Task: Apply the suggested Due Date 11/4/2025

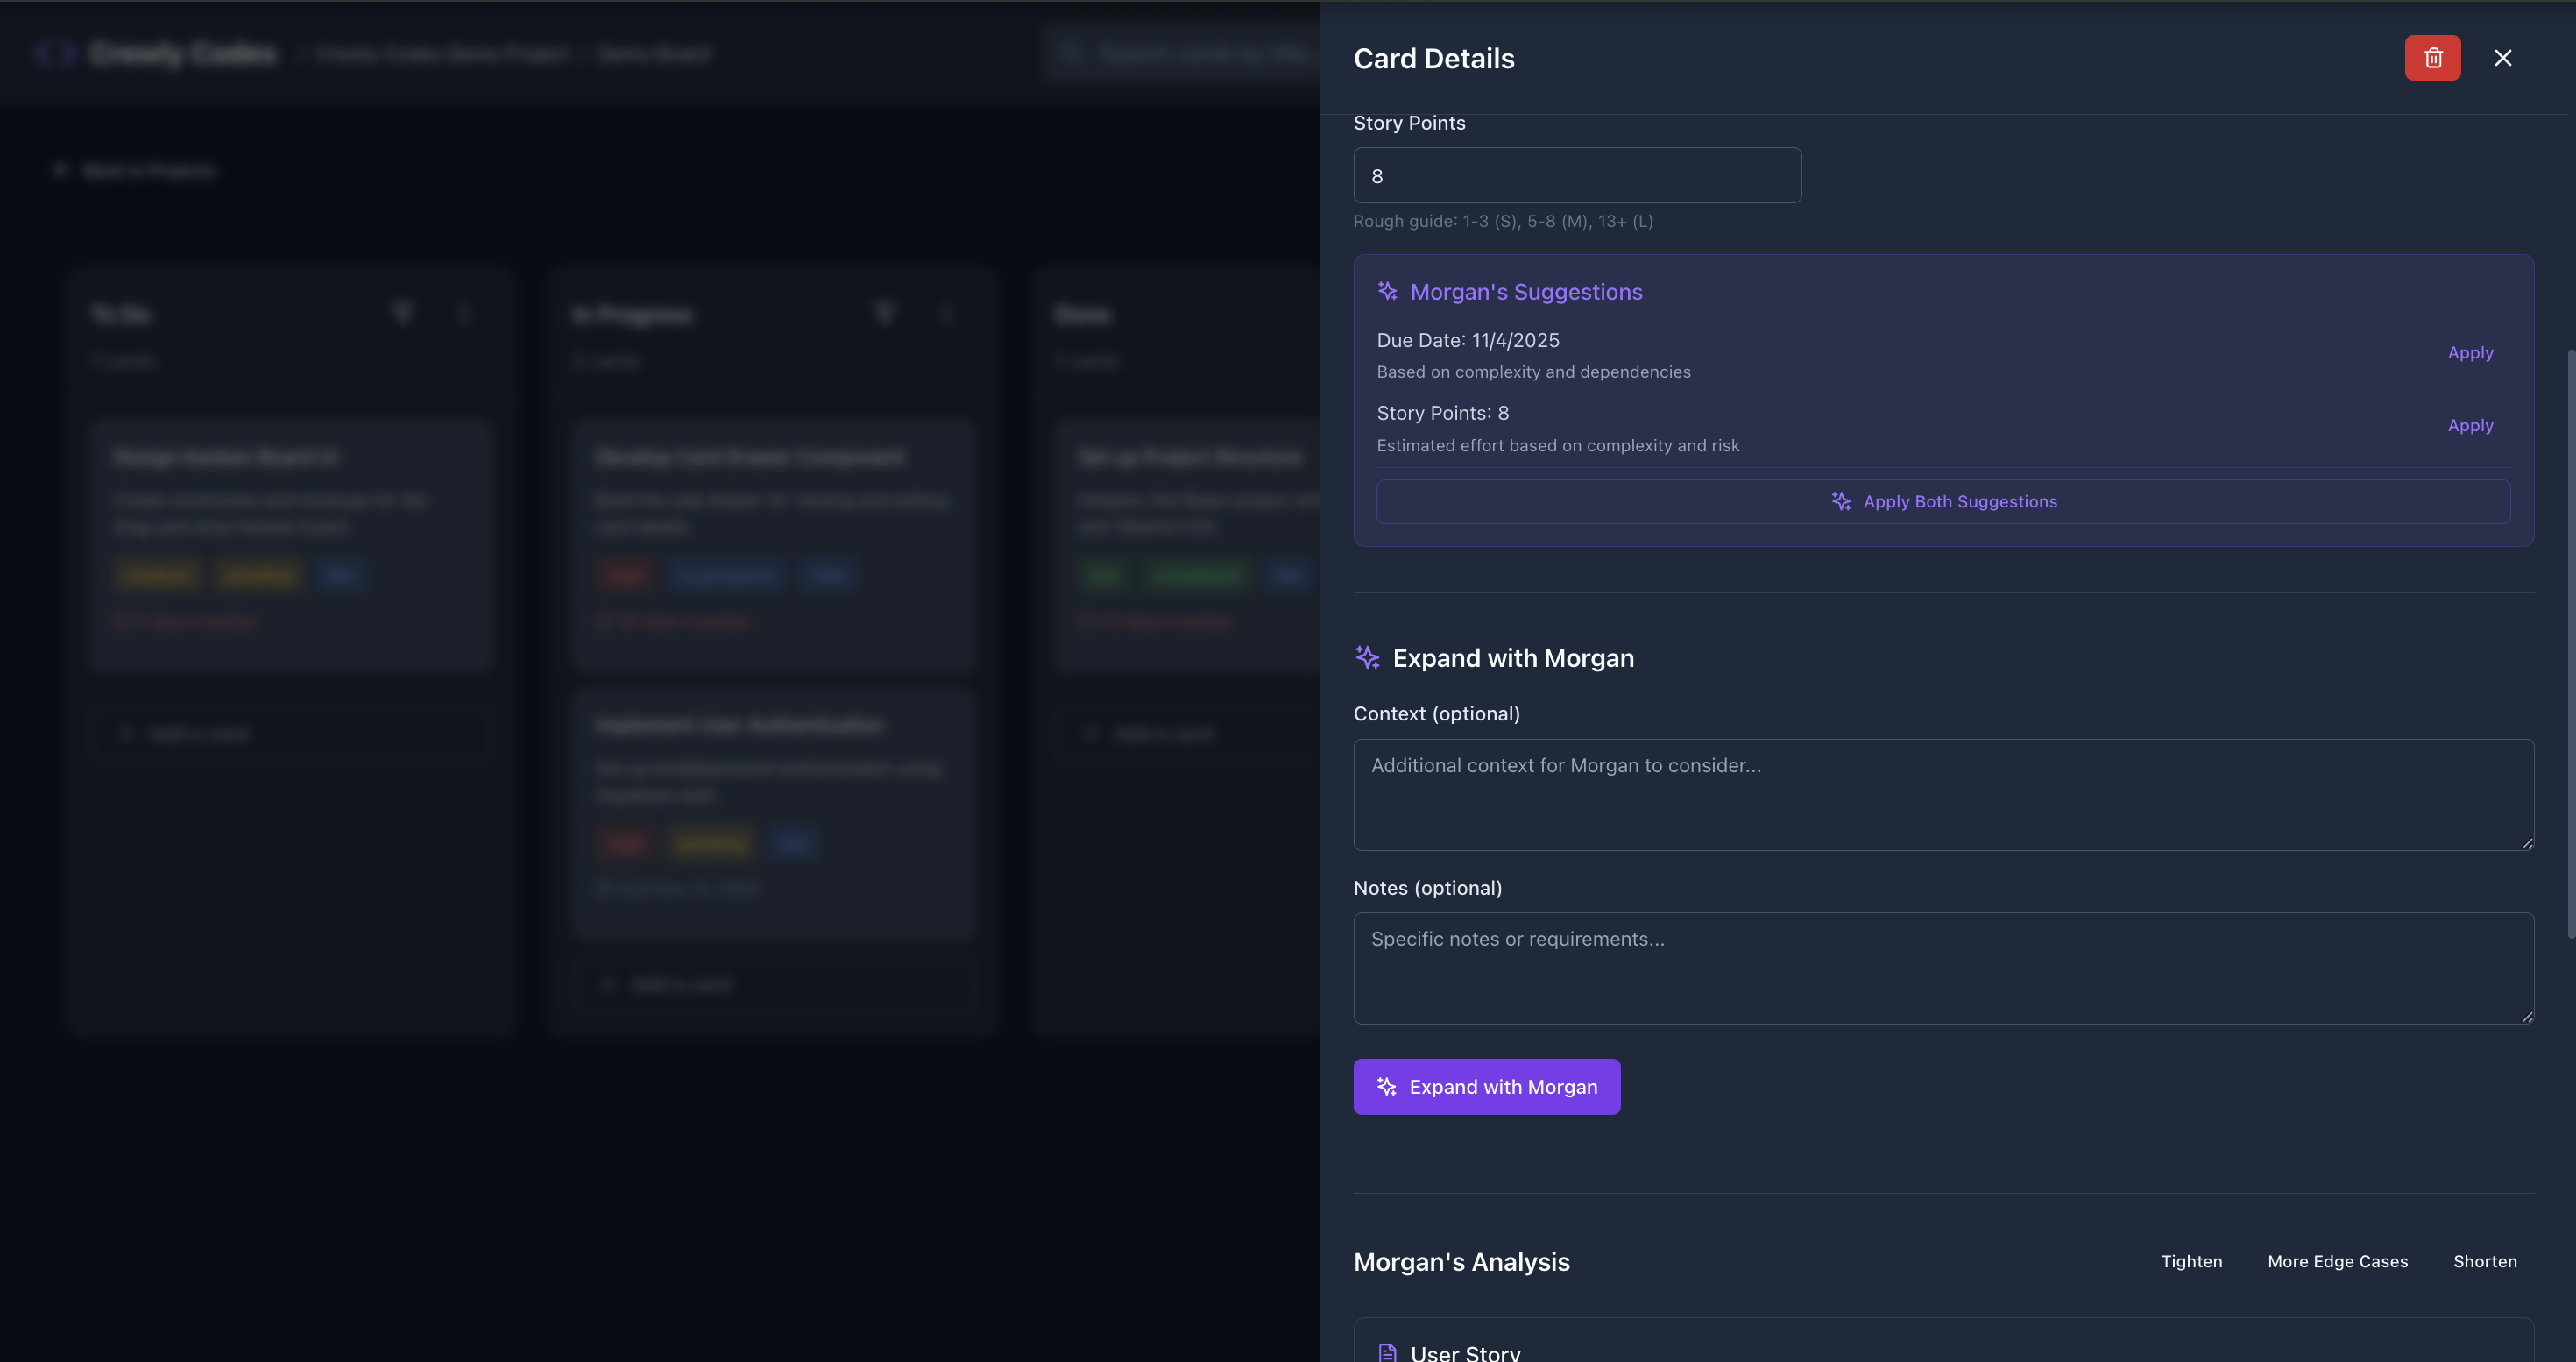Action: point(2469,353)
